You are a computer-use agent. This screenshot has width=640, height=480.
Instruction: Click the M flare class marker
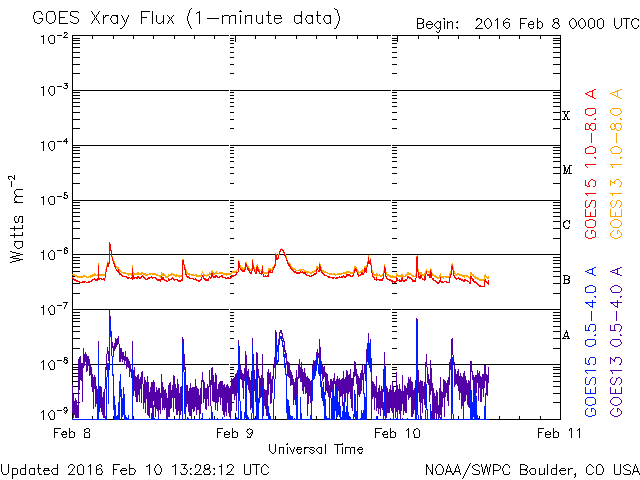pos(567,170)
